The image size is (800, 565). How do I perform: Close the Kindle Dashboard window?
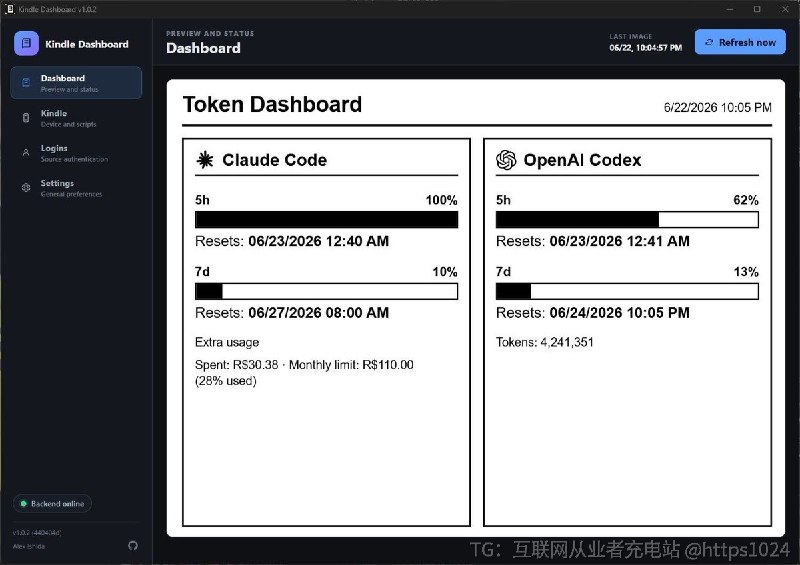pos(785,9)
